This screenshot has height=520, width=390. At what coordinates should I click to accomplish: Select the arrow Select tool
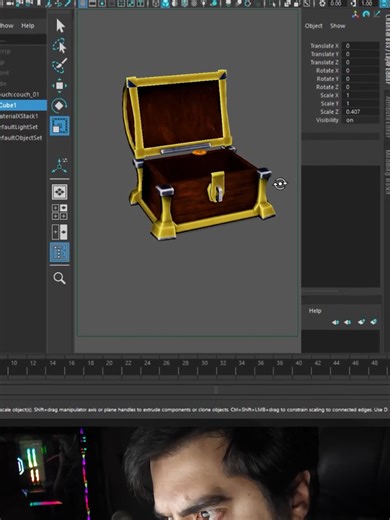(60, 26)
